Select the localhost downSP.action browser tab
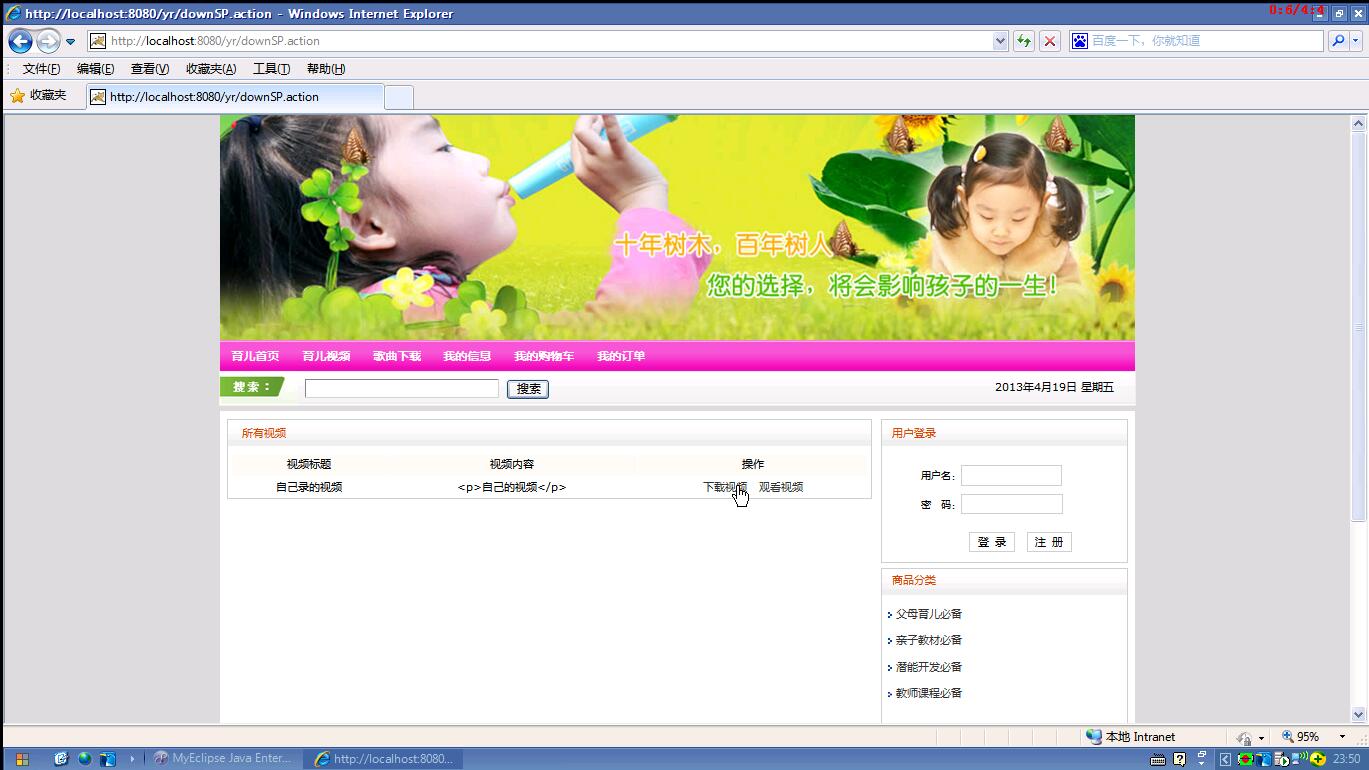1369x770 pixels. click(x=235, y=97)
